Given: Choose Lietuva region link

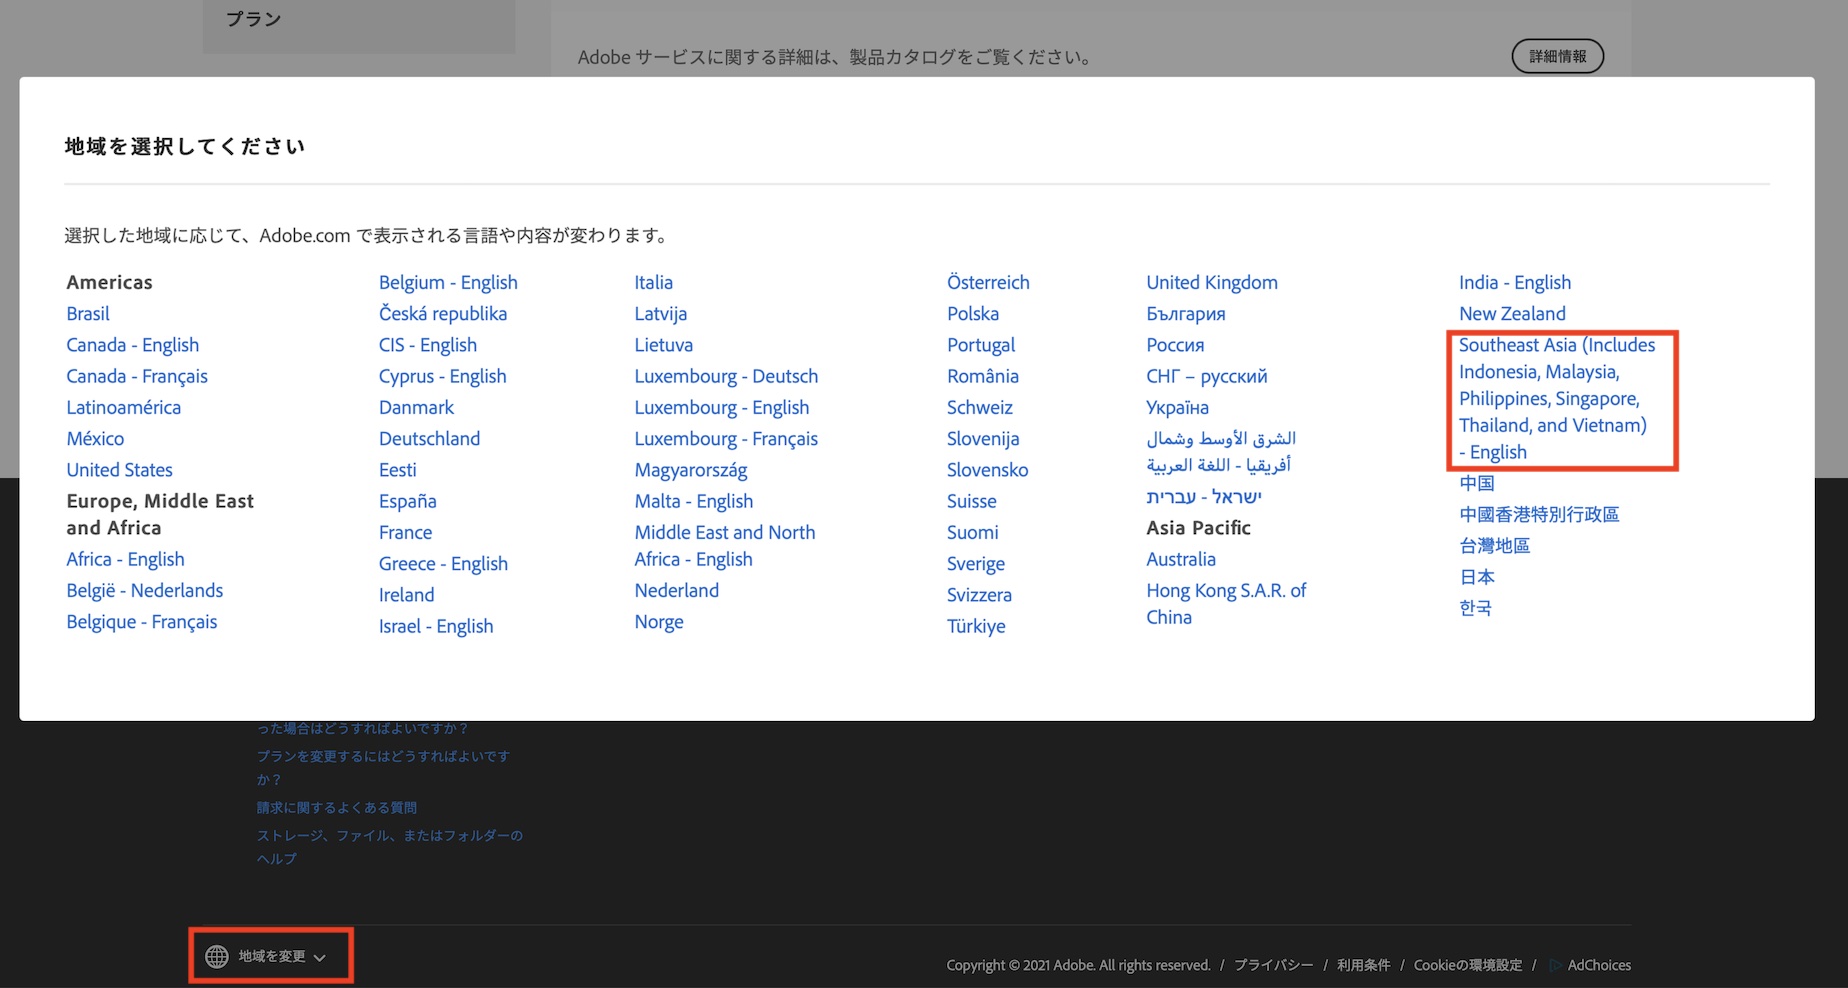Looking at the screenshot, I should tap(664, 345).
